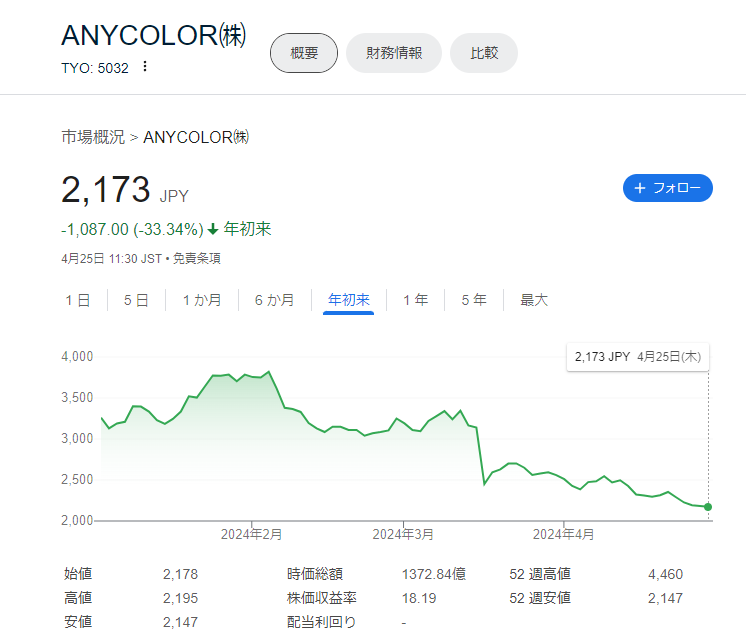Click the 高値 value 2,195
This screenshot has width=746, height=643.
click(x=180, y=598)
